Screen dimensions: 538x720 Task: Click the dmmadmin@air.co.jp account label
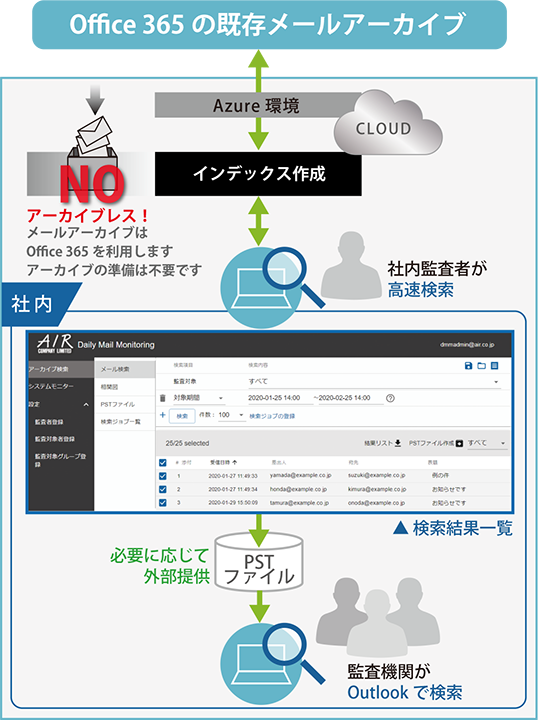click(466, 345)
